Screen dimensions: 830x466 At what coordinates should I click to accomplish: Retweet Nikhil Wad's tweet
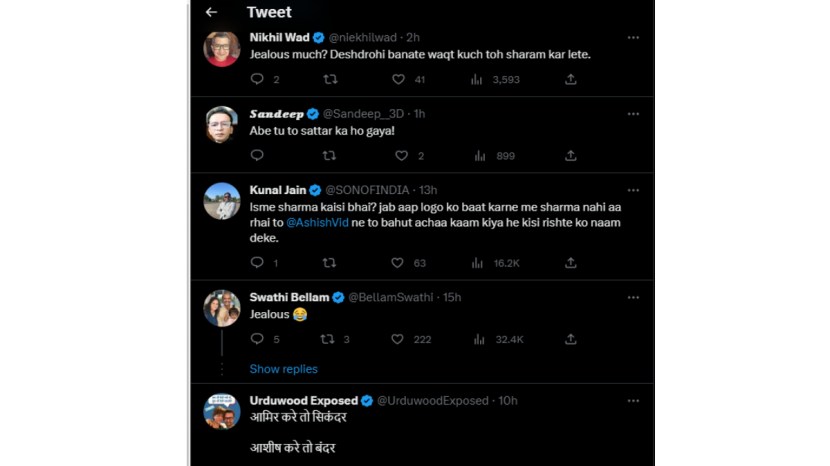pyautogui.click(x=330, y=79)
